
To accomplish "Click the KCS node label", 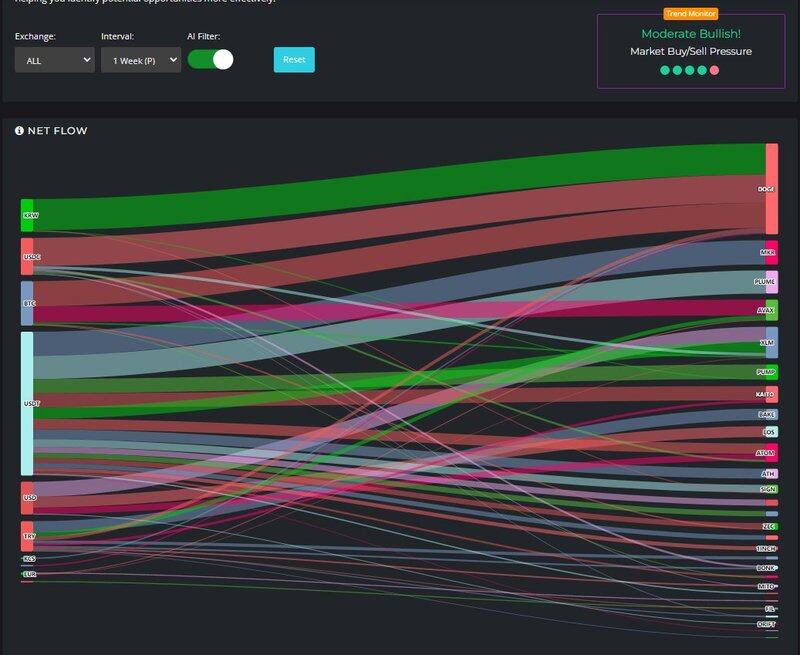I will tap(30, 559).
